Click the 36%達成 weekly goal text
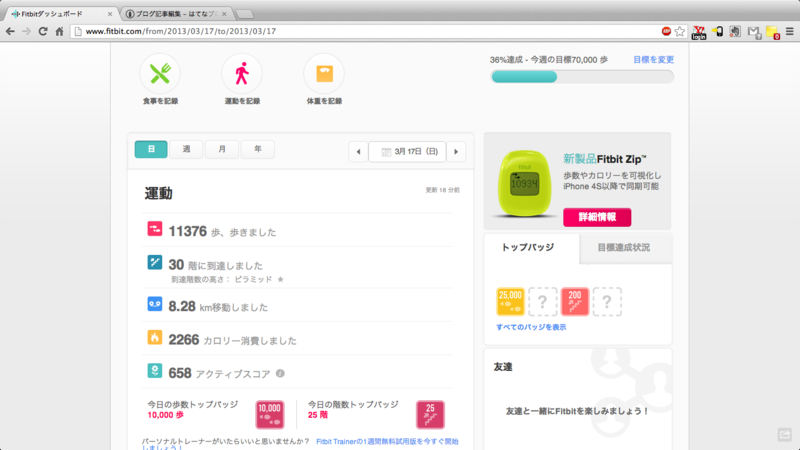 click(x=548, y=60)
